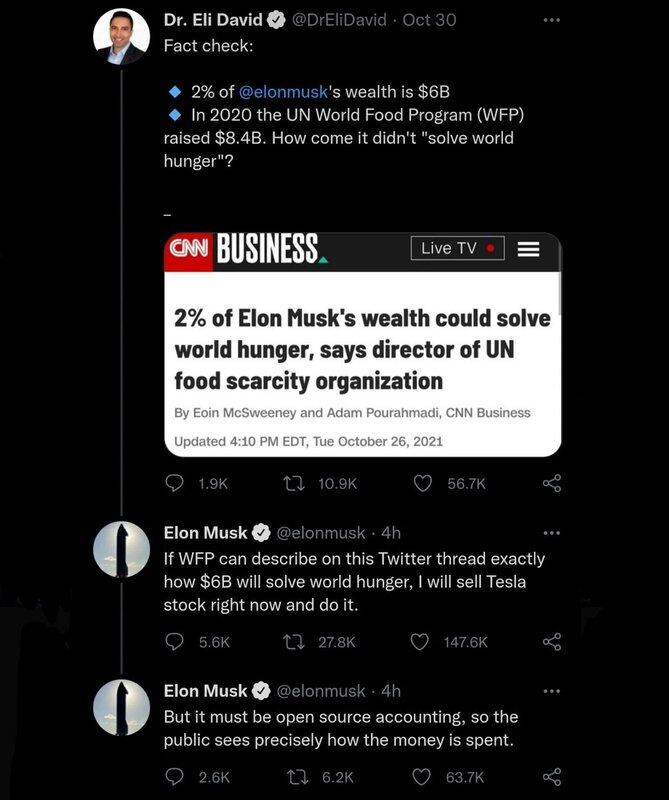Click the Live TV button

coord(457,249)
